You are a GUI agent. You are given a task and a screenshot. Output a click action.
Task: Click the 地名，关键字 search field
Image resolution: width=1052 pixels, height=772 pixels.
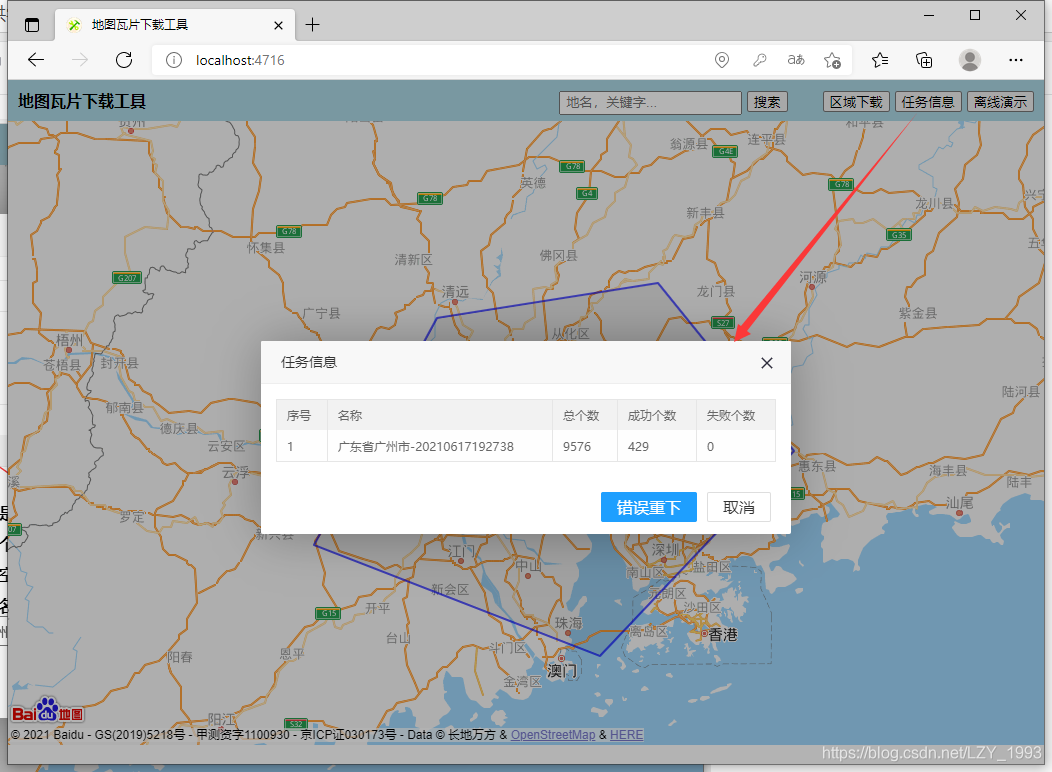tap(650, 103)
